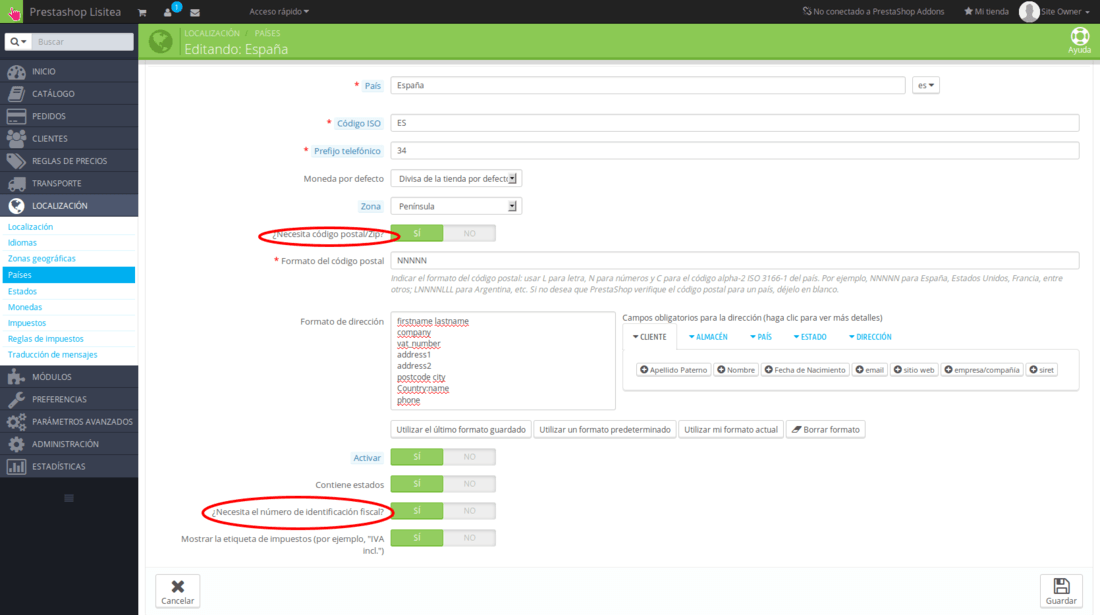1100x615 pixels.
Task: Expand the ALMACÉN fields tab
Action: click(708, 337)
